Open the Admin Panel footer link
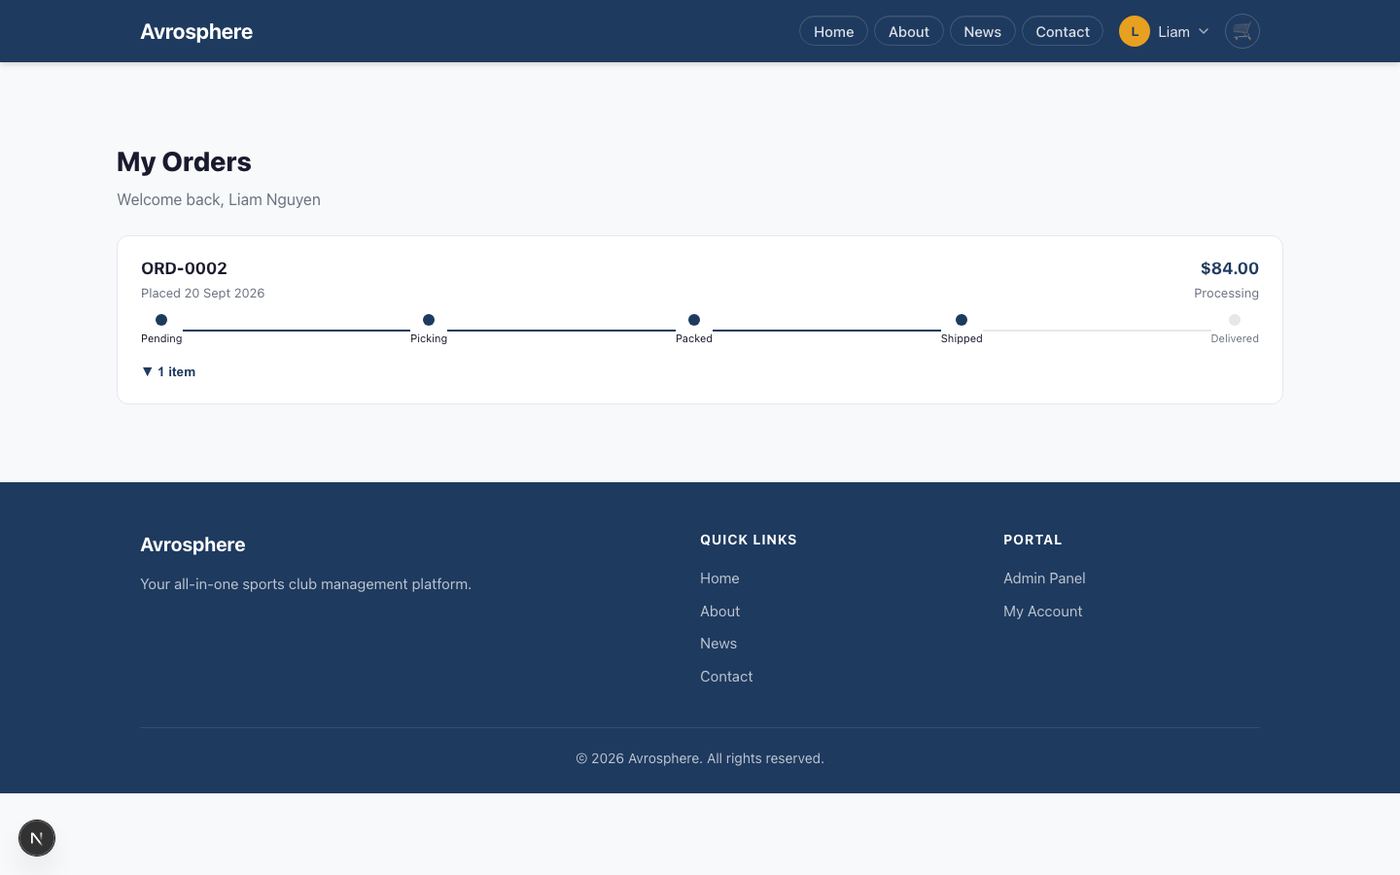The image size is (1400, 875). [1044, 578]
